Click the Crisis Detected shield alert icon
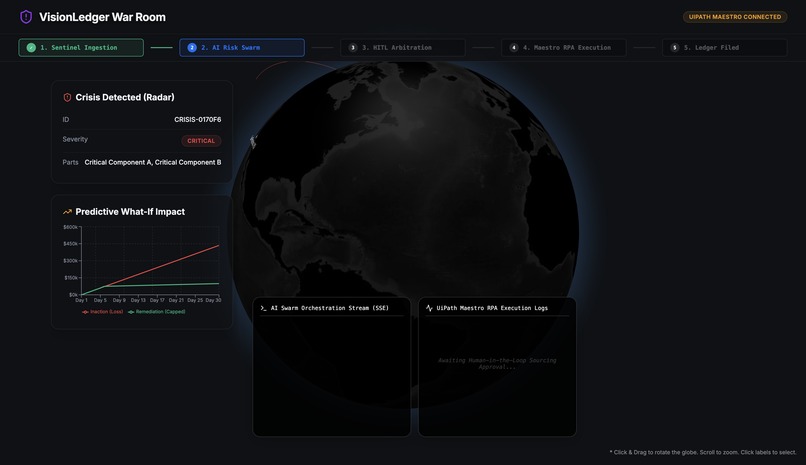This screenshot has height=465, width=806. coord(67,97)
